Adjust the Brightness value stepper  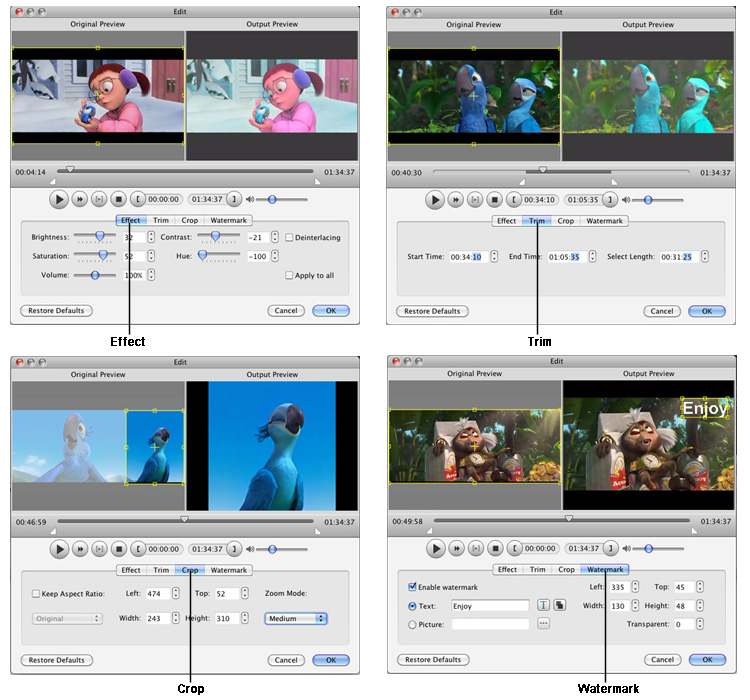click(151, 237)
